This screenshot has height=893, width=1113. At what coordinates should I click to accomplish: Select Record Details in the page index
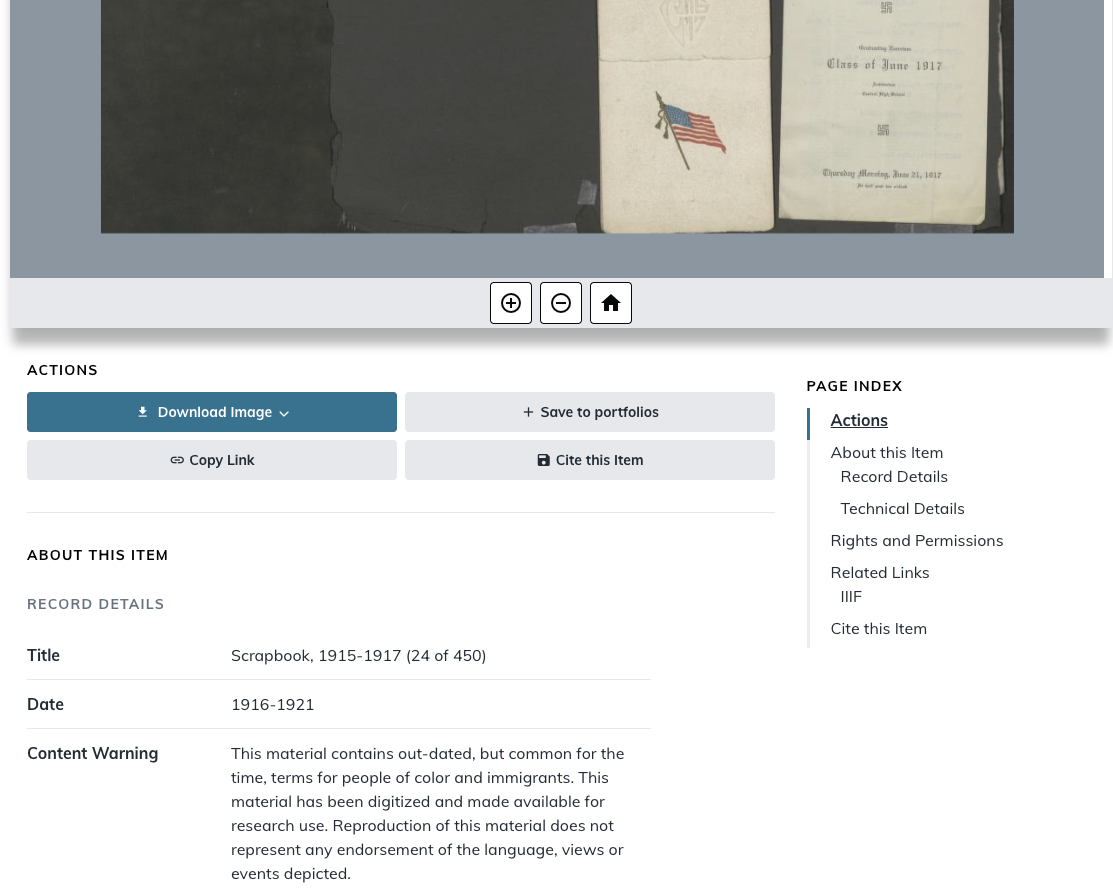pos(894,476)
